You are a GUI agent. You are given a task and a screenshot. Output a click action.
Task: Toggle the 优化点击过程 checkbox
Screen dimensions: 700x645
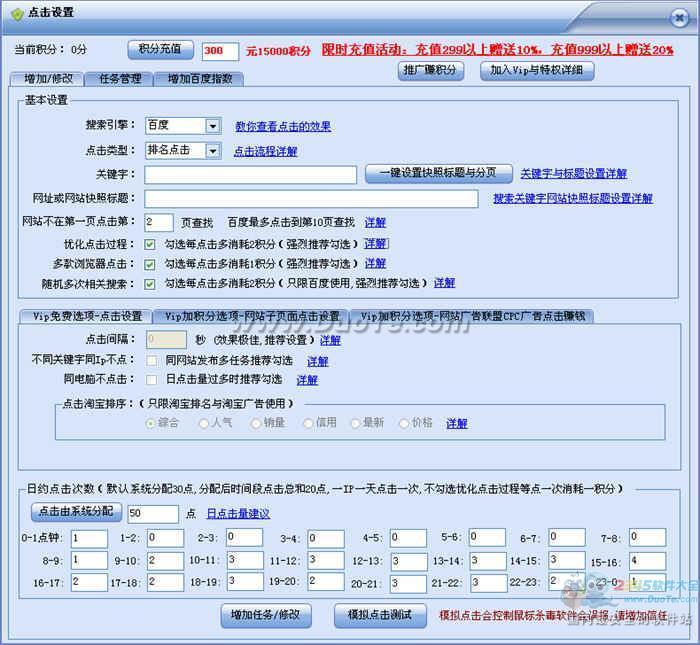(150, 243)
